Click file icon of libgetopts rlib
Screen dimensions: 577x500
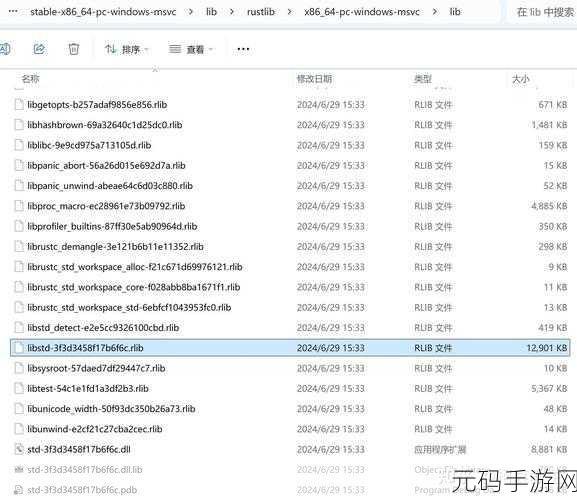(19, 105)
